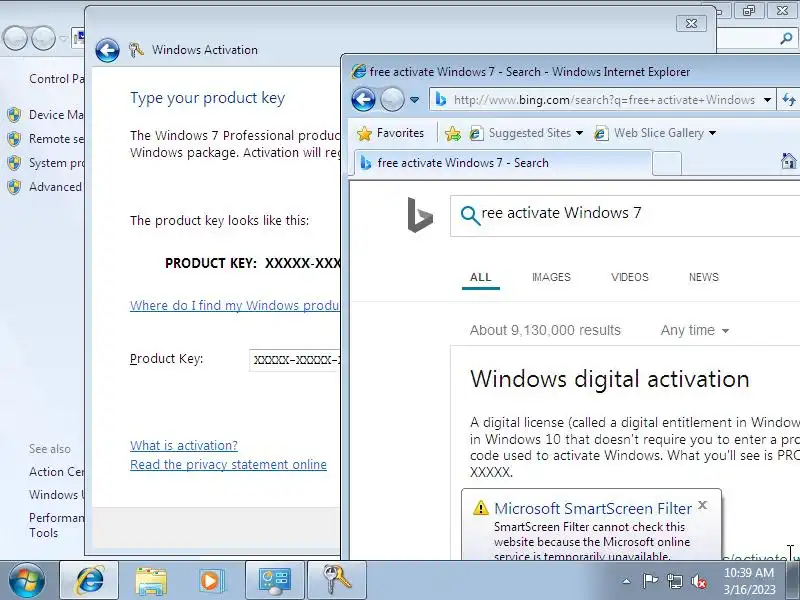800x600 pixels.
Task: Click the Add to Favorites Bar icon
Action: tap(453, 134)
